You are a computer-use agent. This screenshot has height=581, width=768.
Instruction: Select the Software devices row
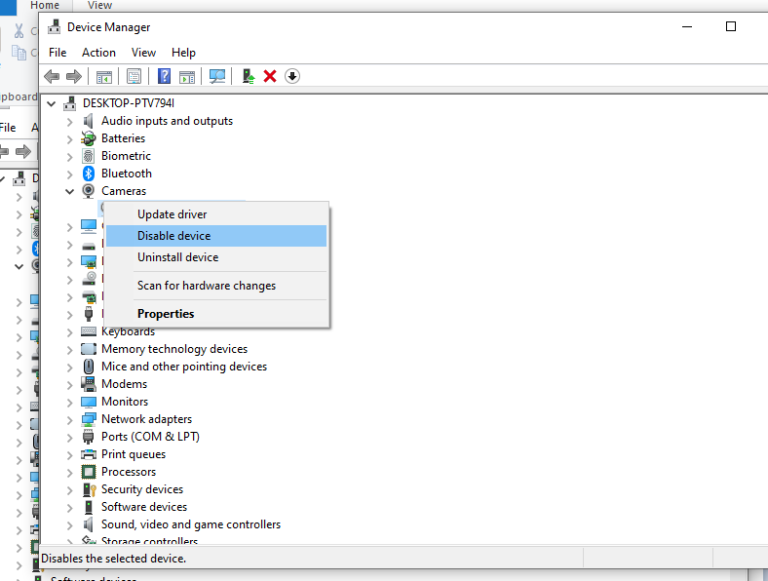pyautogui.click(x=144, y=507)
